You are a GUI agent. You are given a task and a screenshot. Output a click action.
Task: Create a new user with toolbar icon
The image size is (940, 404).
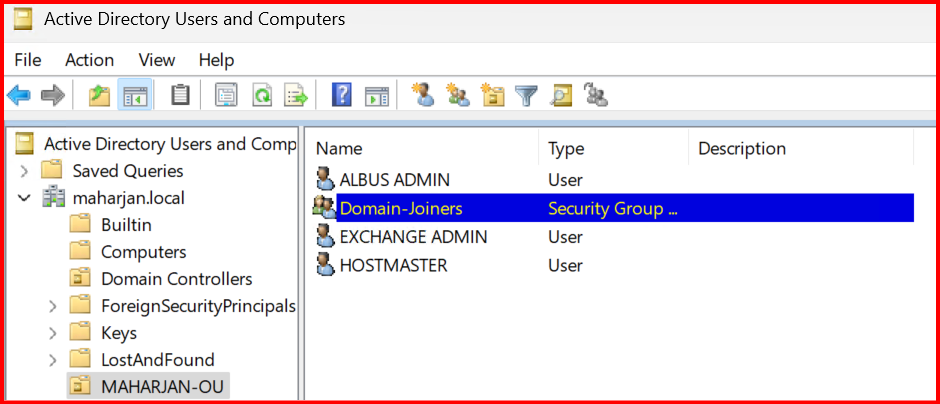[423, 95]
